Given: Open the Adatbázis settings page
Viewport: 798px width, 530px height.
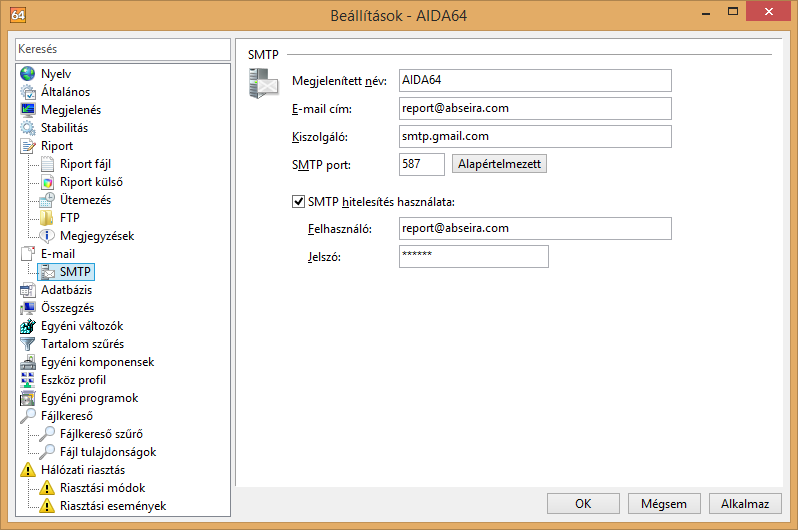Looking at the screenshot, I should point(66,290).
